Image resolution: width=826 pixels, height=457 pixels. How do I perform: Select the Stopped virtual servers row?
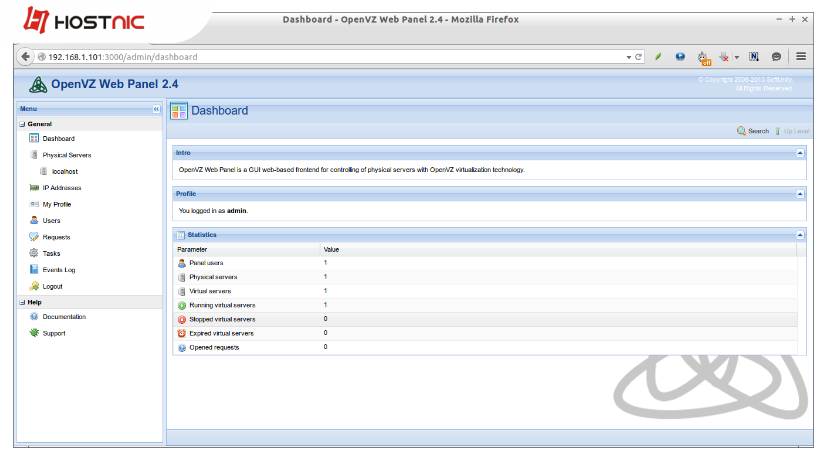pyautogui.click(x=485, y=319)
